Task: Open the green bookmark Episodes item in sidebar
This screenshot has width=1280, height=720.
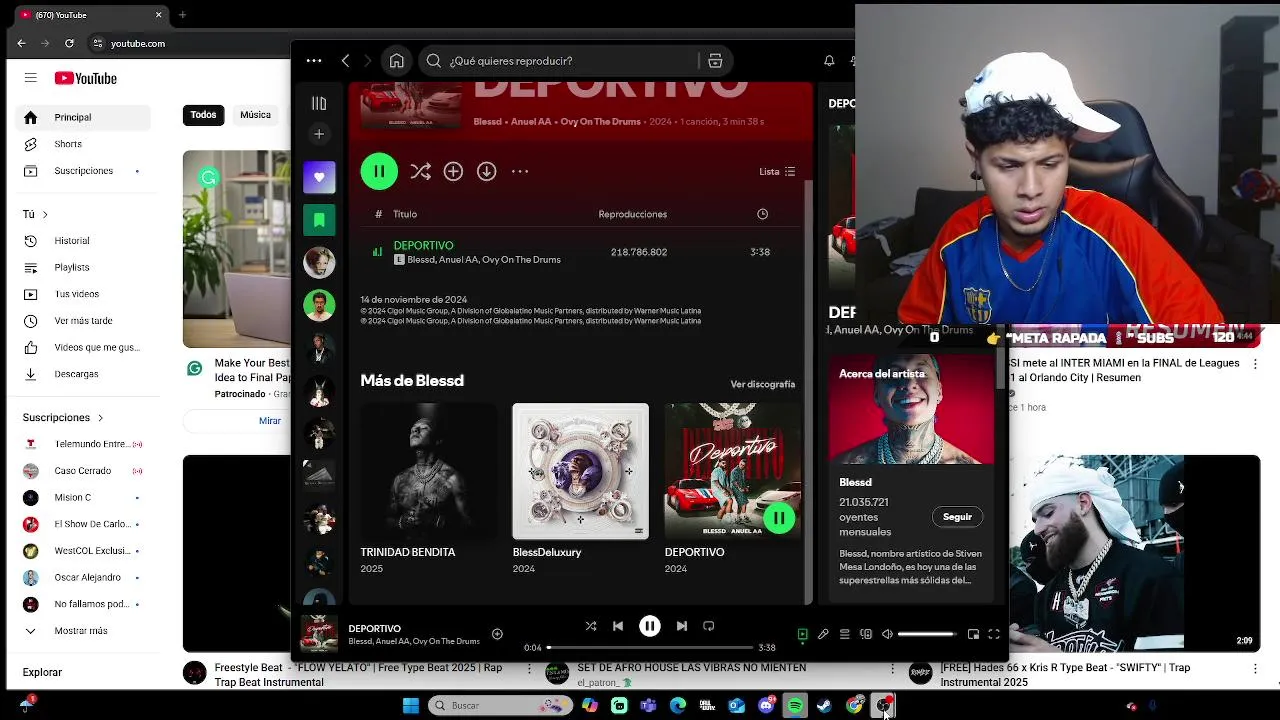Action: [319, 220]
